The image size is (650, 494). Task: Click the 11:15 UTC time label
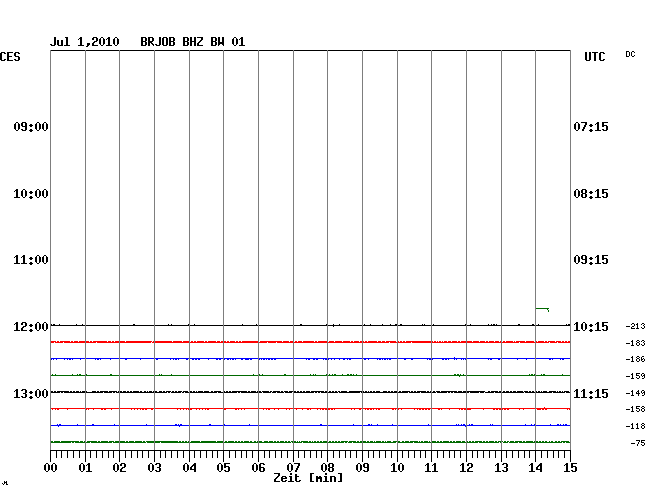(x=591, y=394)
